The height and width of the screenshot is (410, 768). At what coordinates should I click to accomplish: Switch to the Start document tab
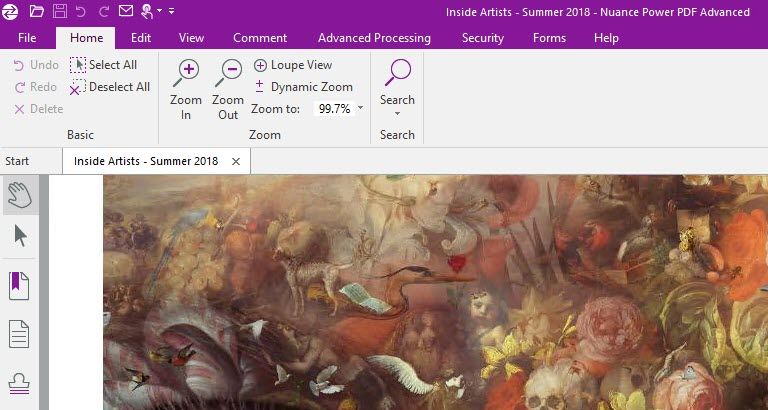coord(17,161)
